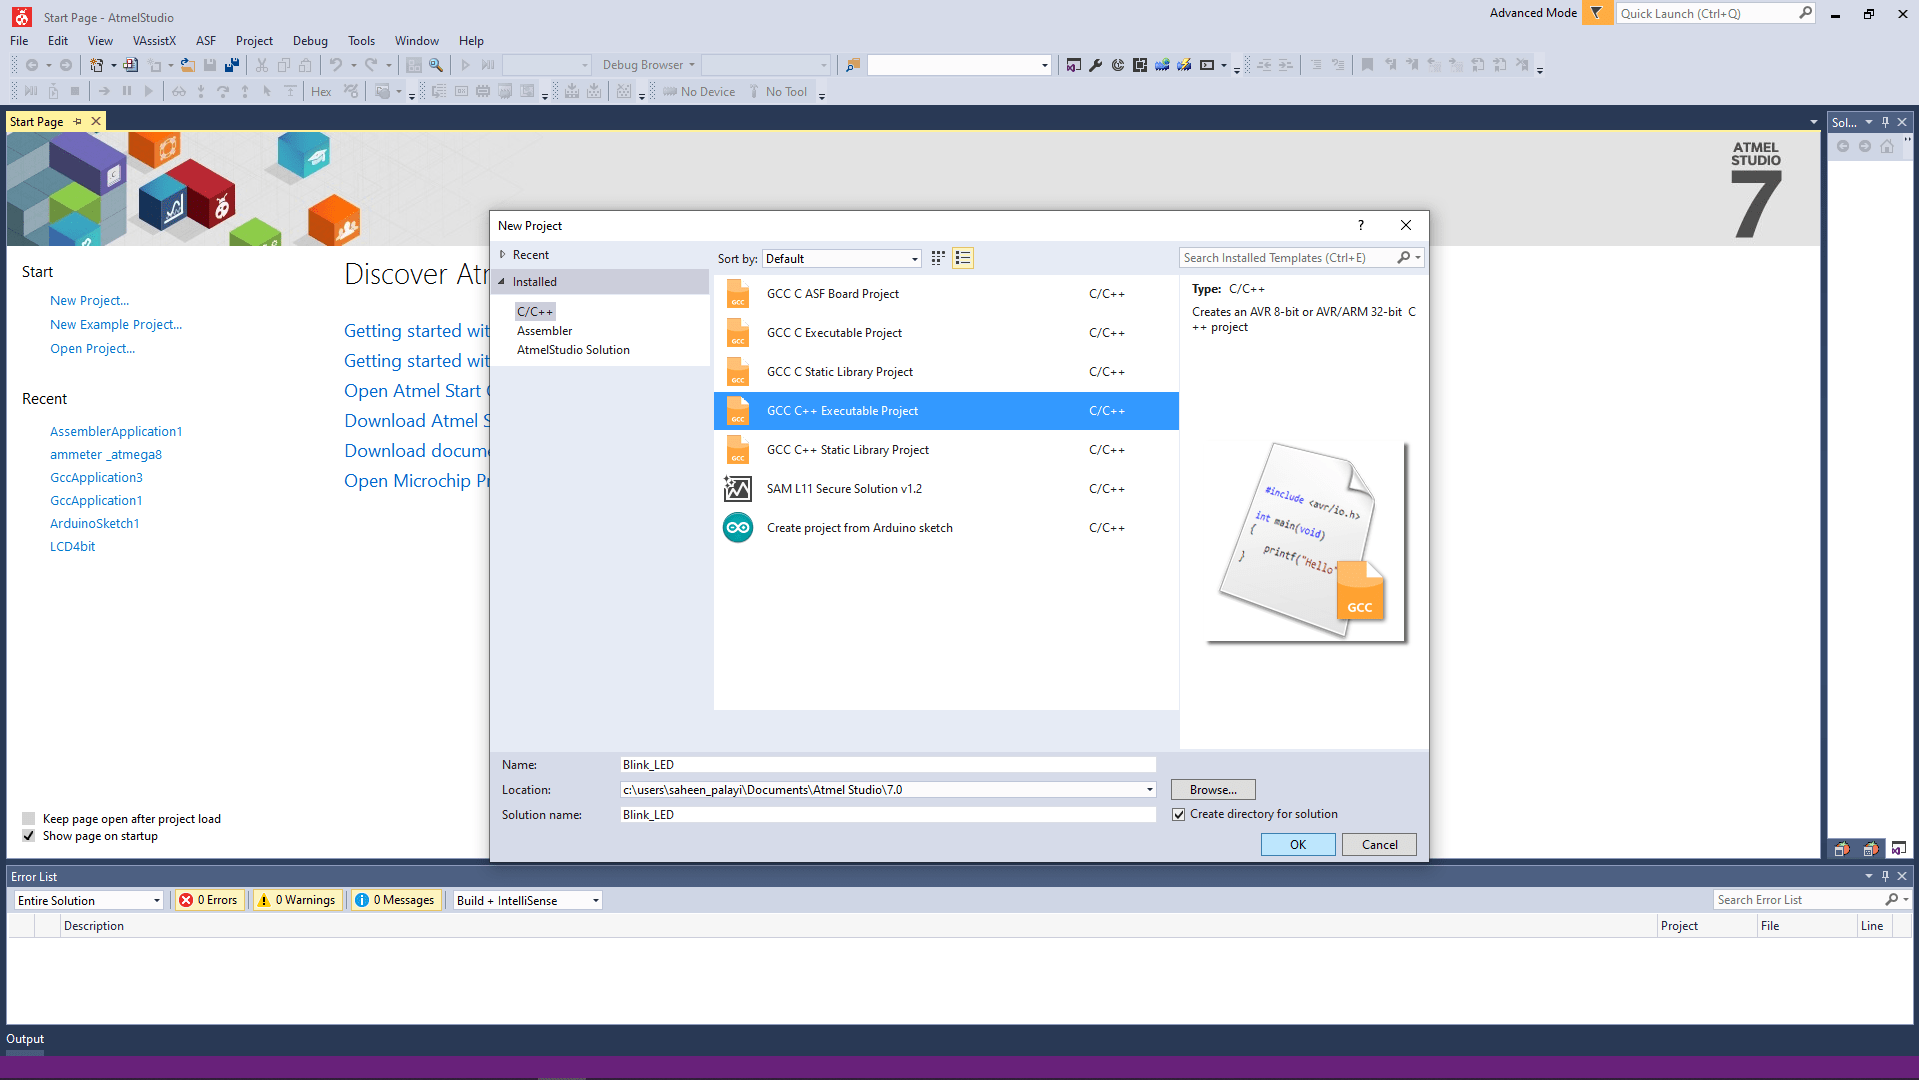This screenshot has height=1080, width=1919.
Task: Toggle the 0 Messages filter button
Action: point(395,900)
